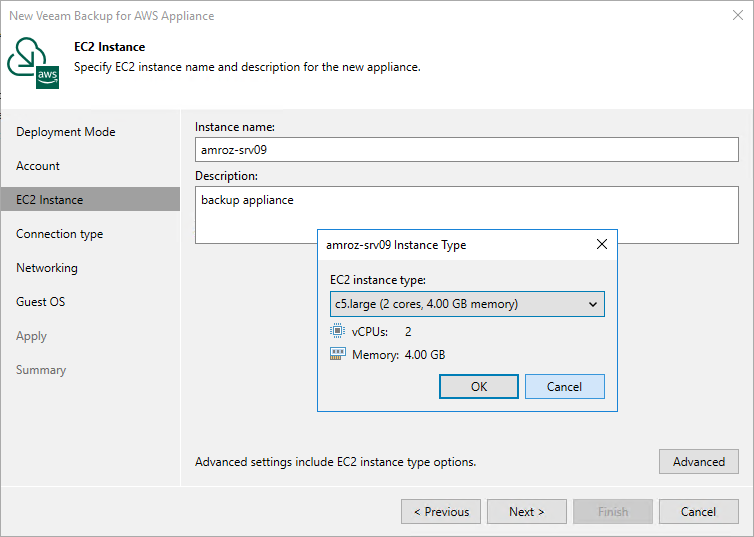
Task: Click the 'Advanced settings include EC2 instance type options' text
Action: [336, 462]
